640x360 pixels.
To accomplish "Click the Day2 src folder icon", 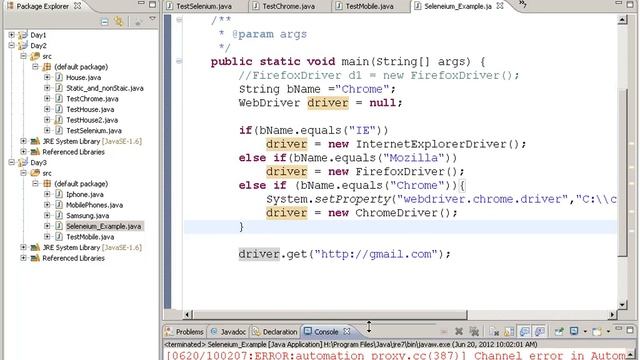I will pyautogui.click(x=35, y=56).
